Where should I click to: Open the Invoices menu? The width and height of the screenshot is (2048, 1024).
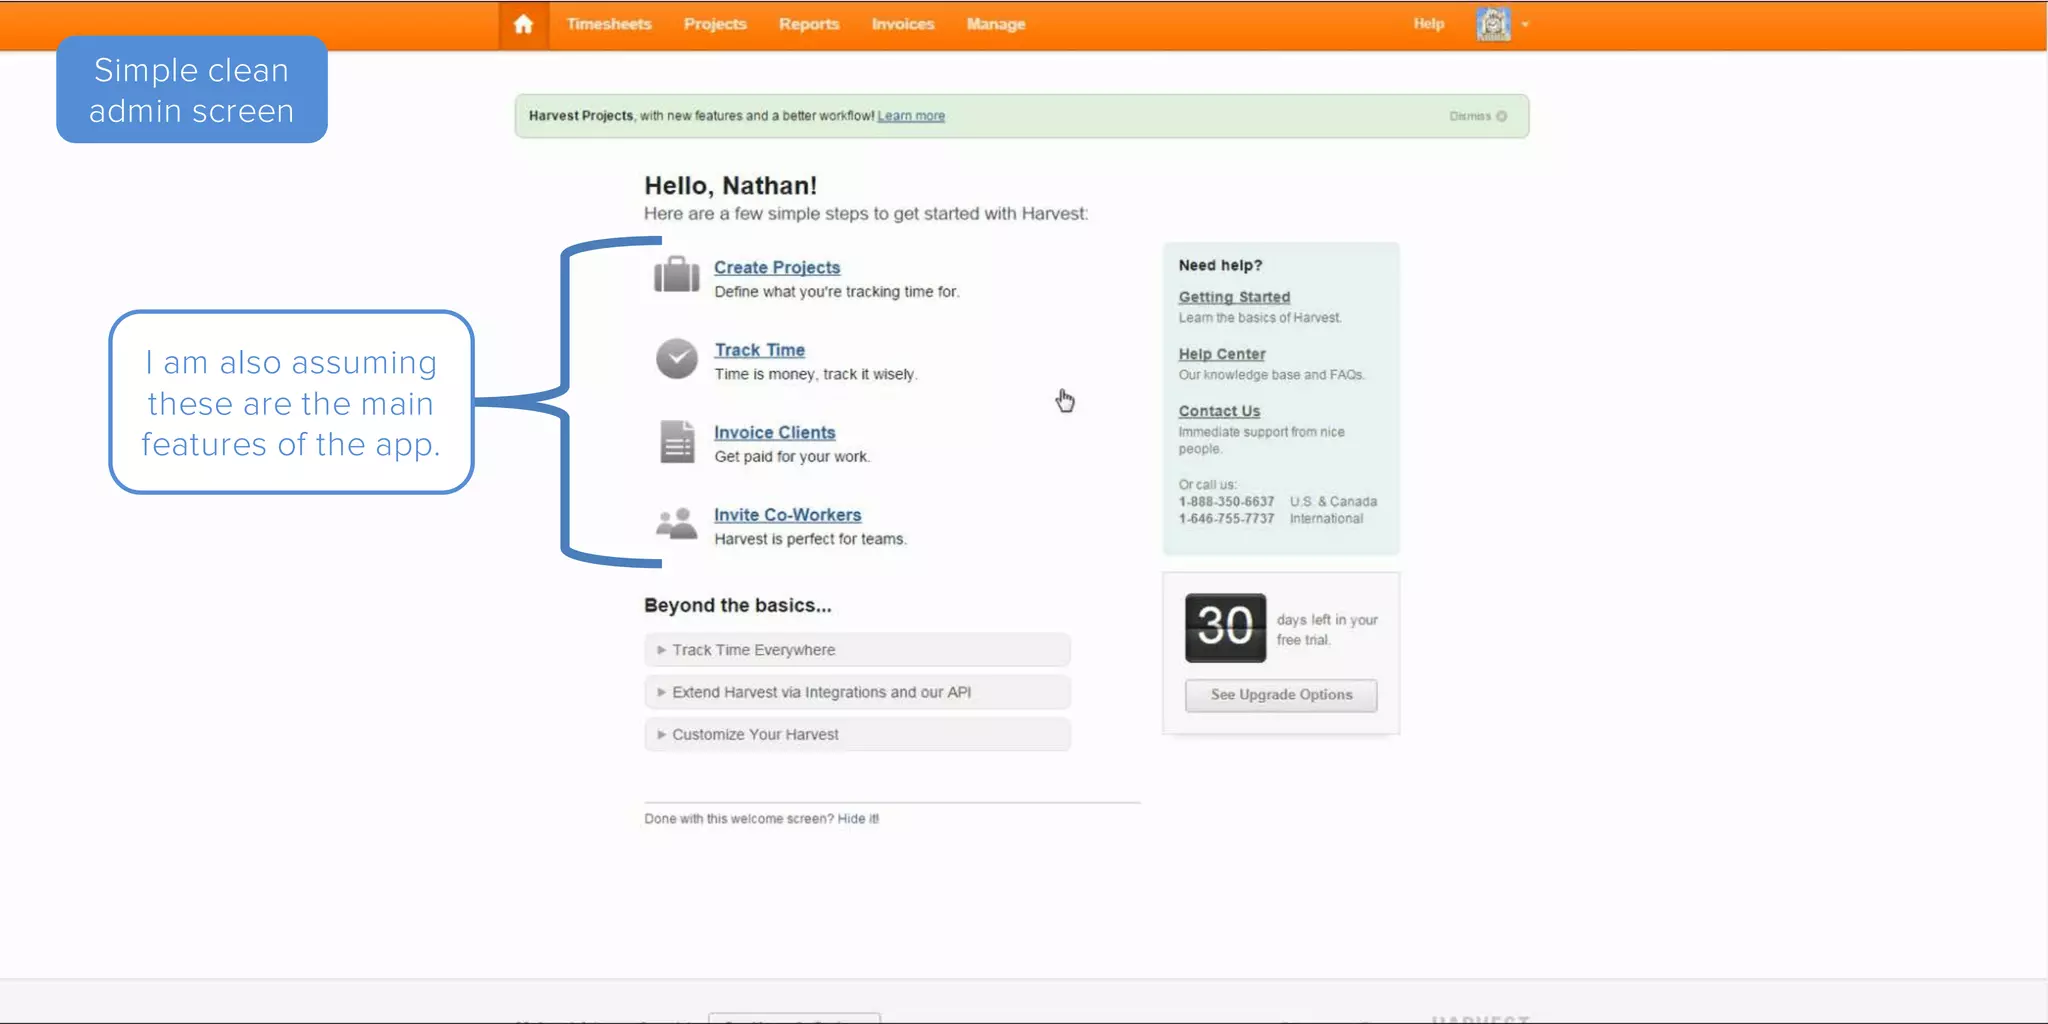(x=902, y=24)
